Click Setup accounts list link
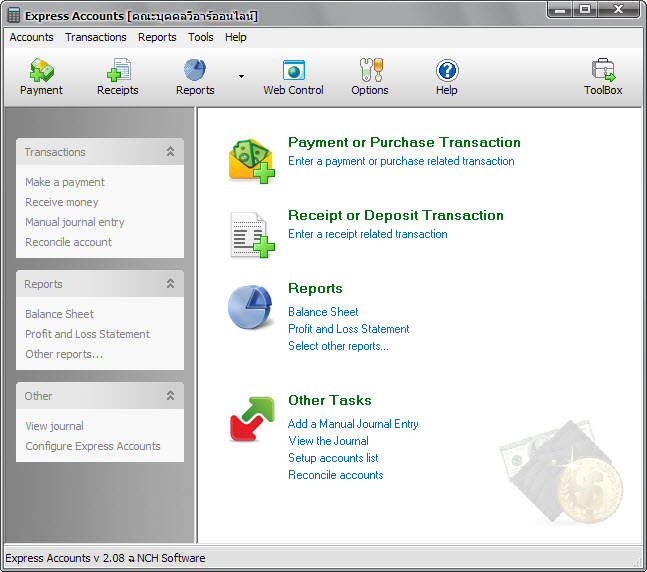 click(333, 458)
